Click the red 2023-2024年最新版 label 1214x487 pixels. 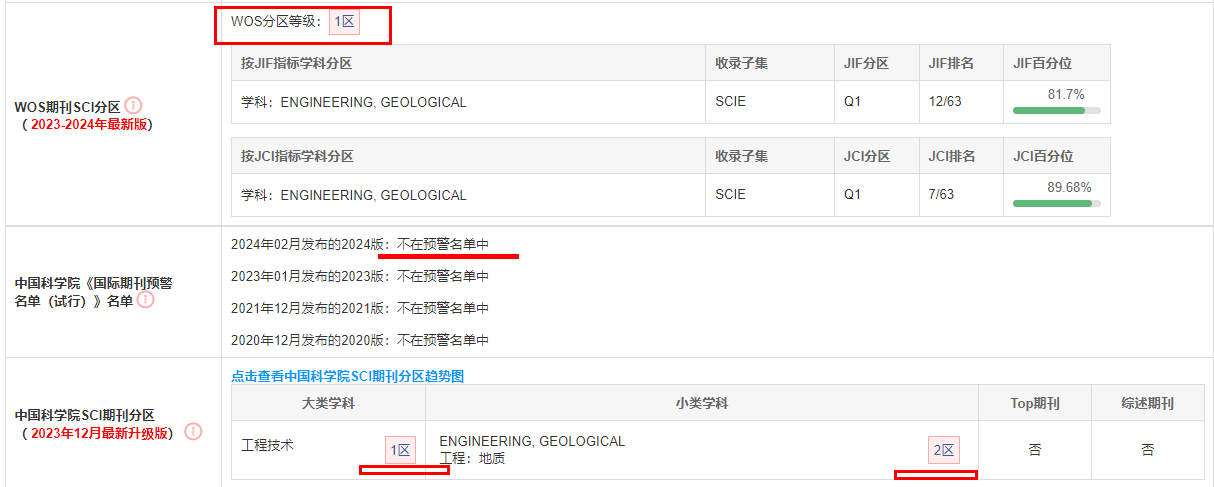pyautogui.click(x=89, y=125)
